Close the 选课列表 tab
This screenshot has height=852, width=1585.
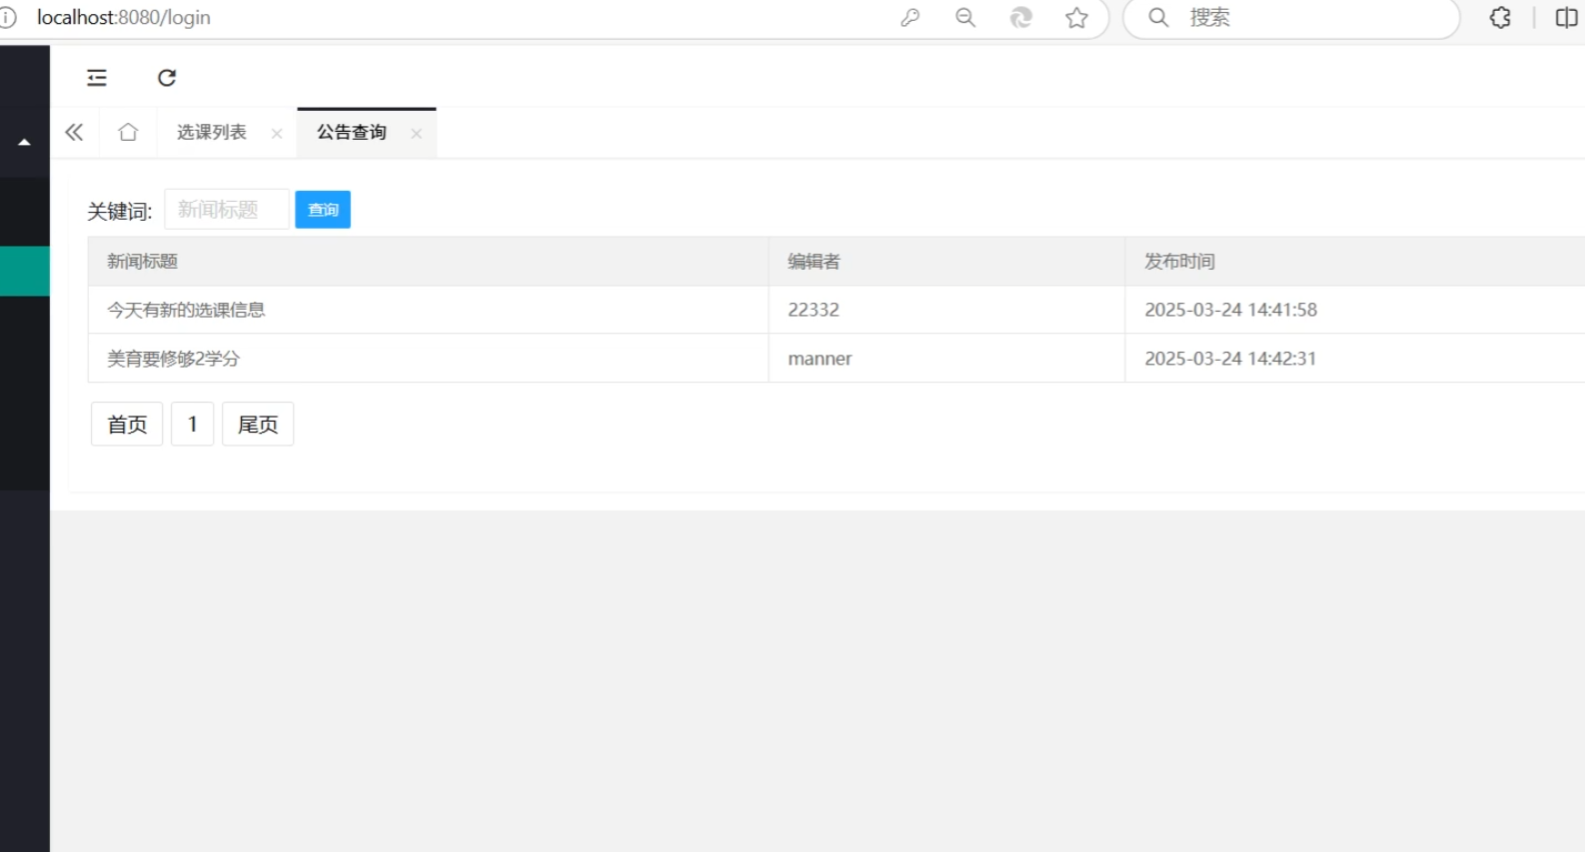pyautogui.click(x=277, y=133)
